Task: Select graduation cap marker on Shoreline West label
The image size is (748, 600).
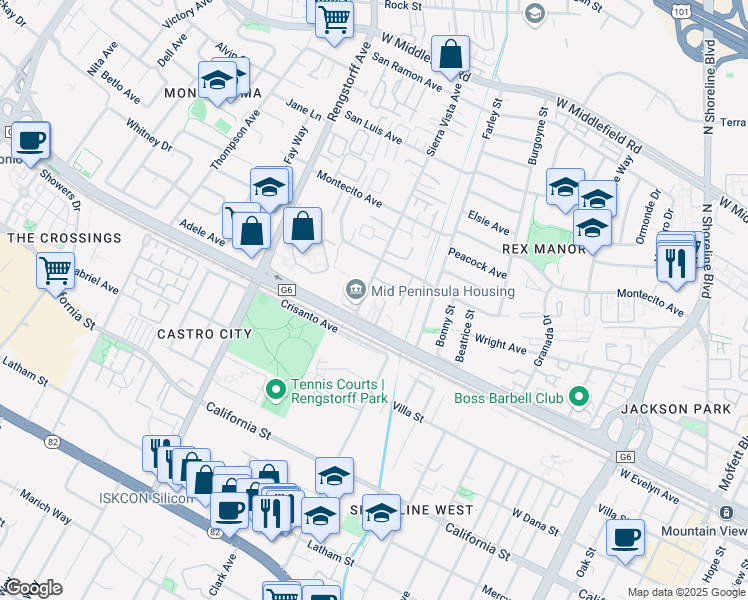Action: 380,513
